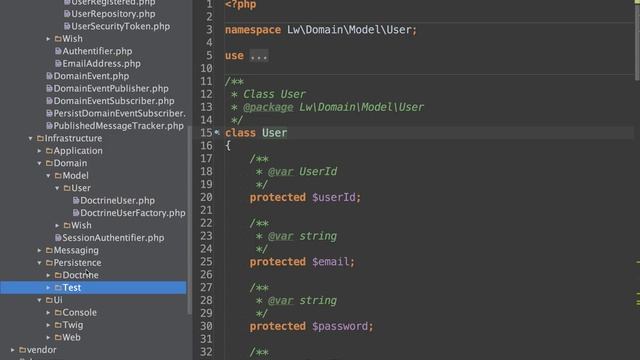Click the $password property declaration
This screenshot has width=640, height=360.
pyautogui.click(x=311, y=327)
